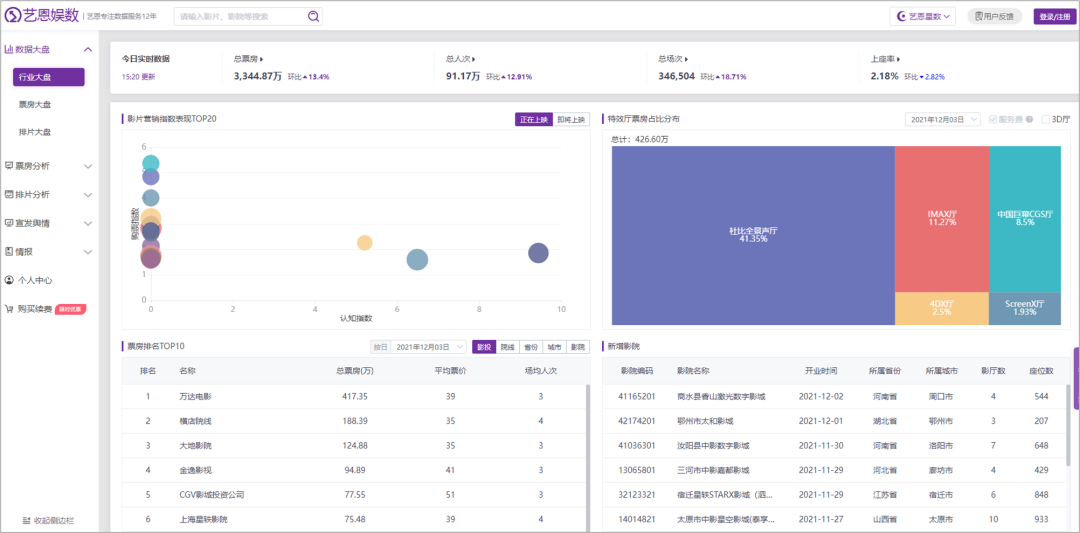
Task: Open the 艺恩星数 dropdown
Action: 923,16
